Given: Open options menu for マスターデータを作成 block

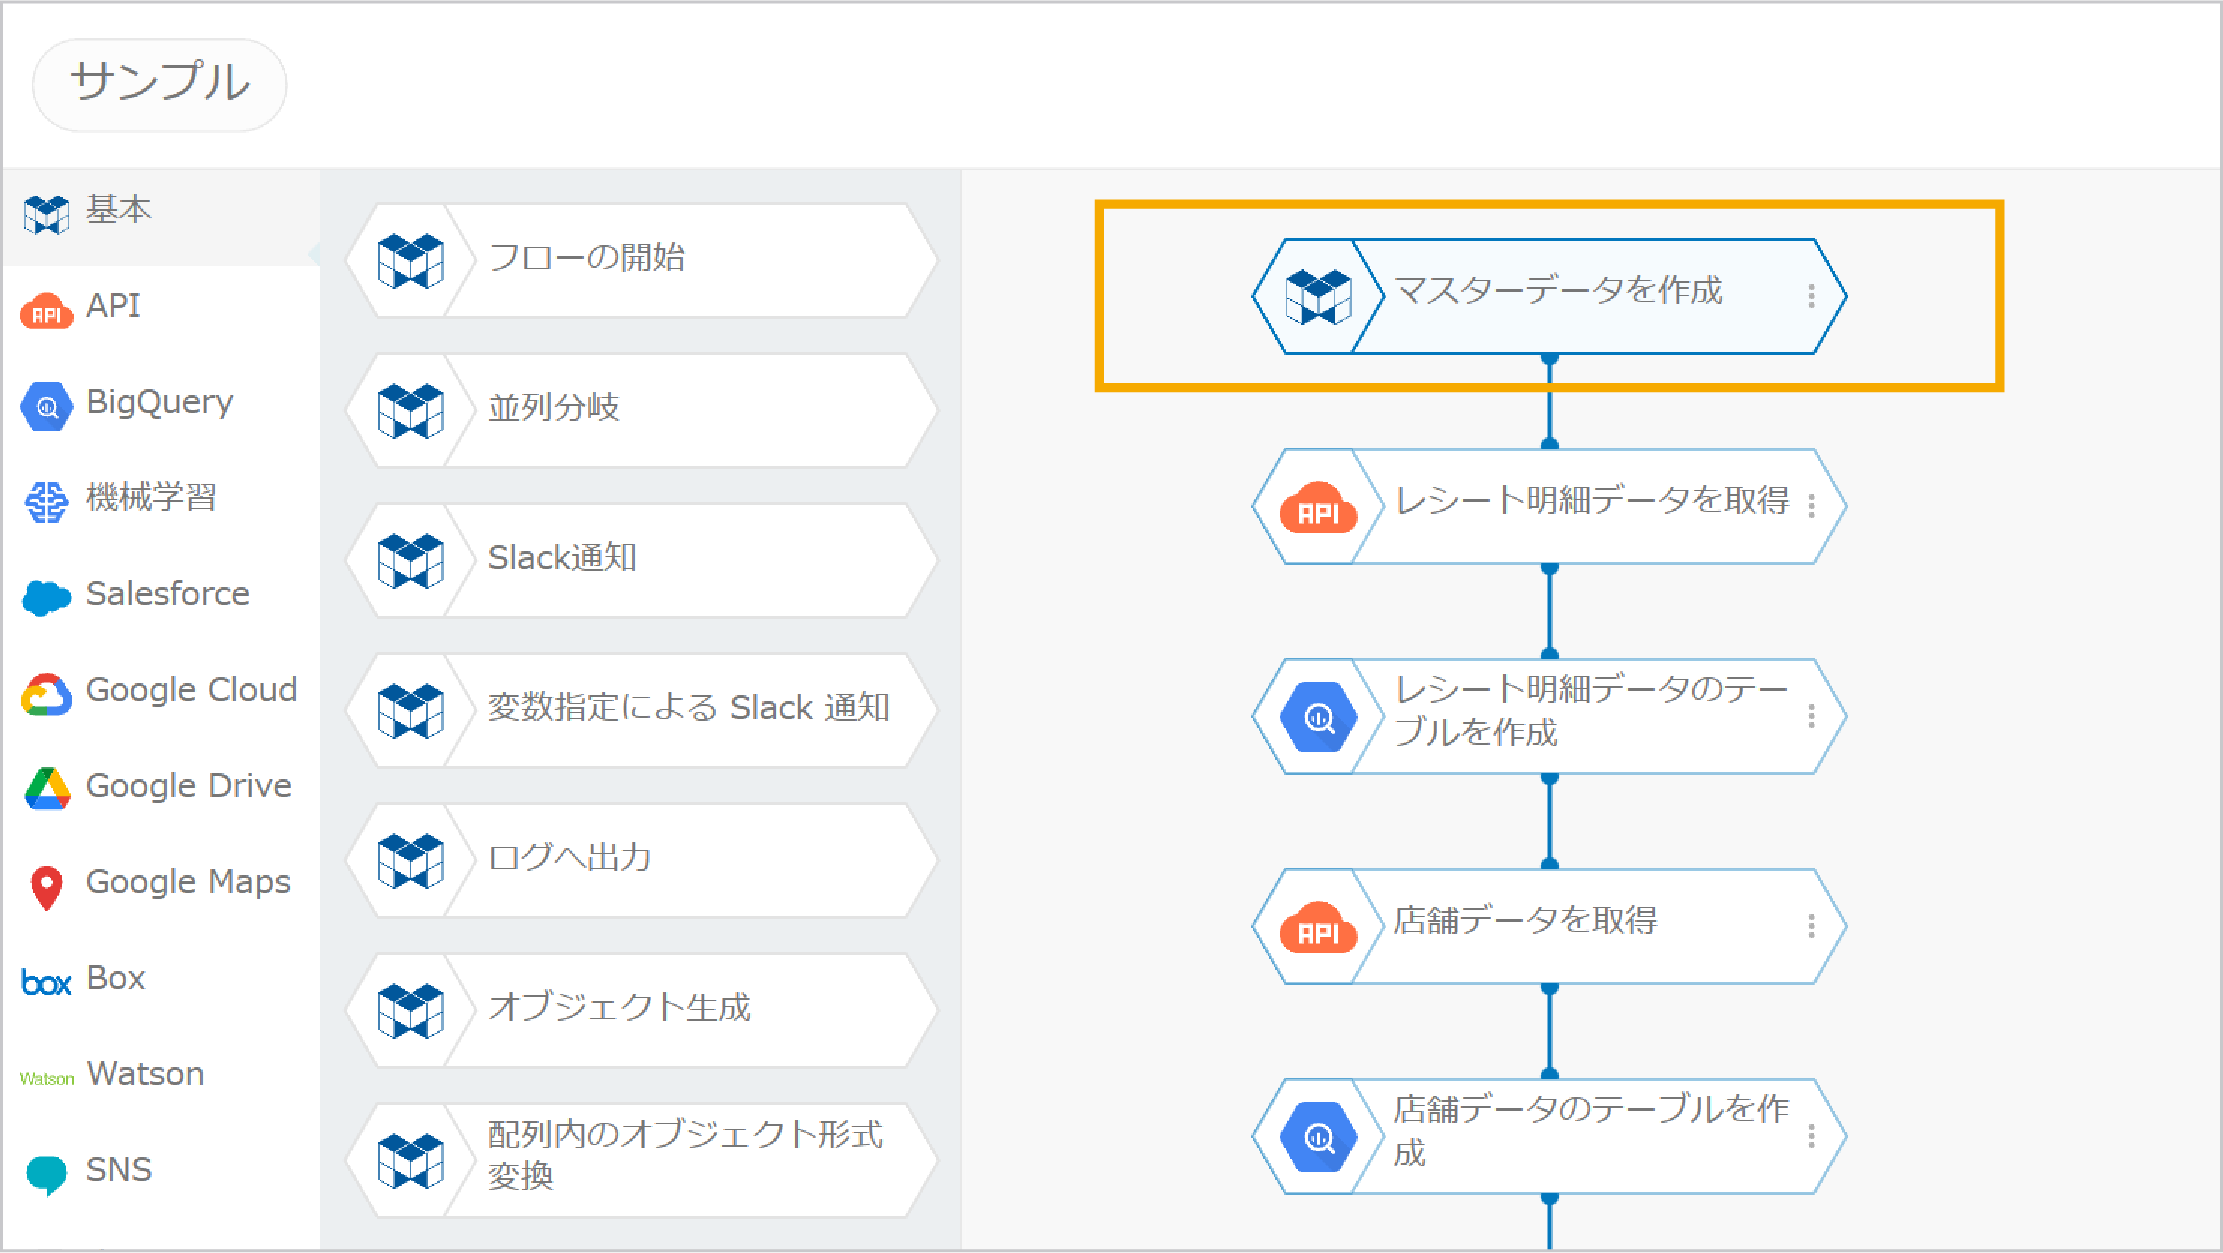Looking at the screenshot, I should pos(1811,296).
